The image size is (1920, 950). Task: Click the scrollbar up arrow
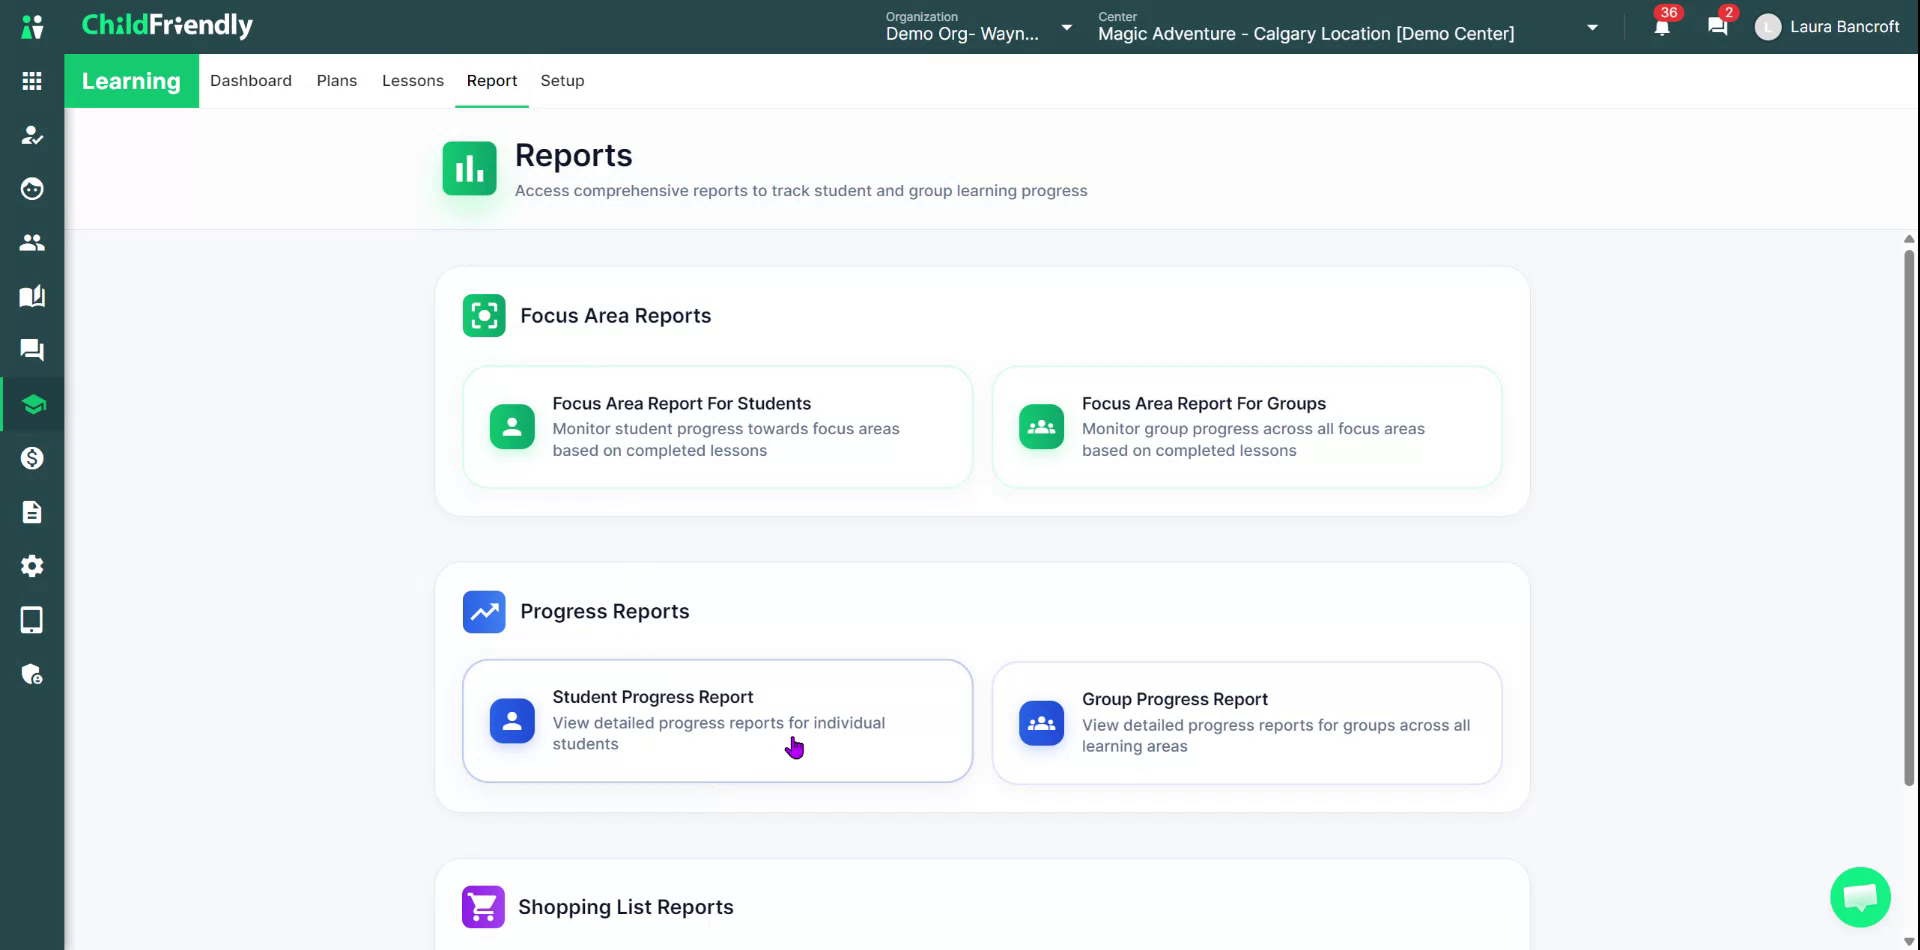[1909, 240]
